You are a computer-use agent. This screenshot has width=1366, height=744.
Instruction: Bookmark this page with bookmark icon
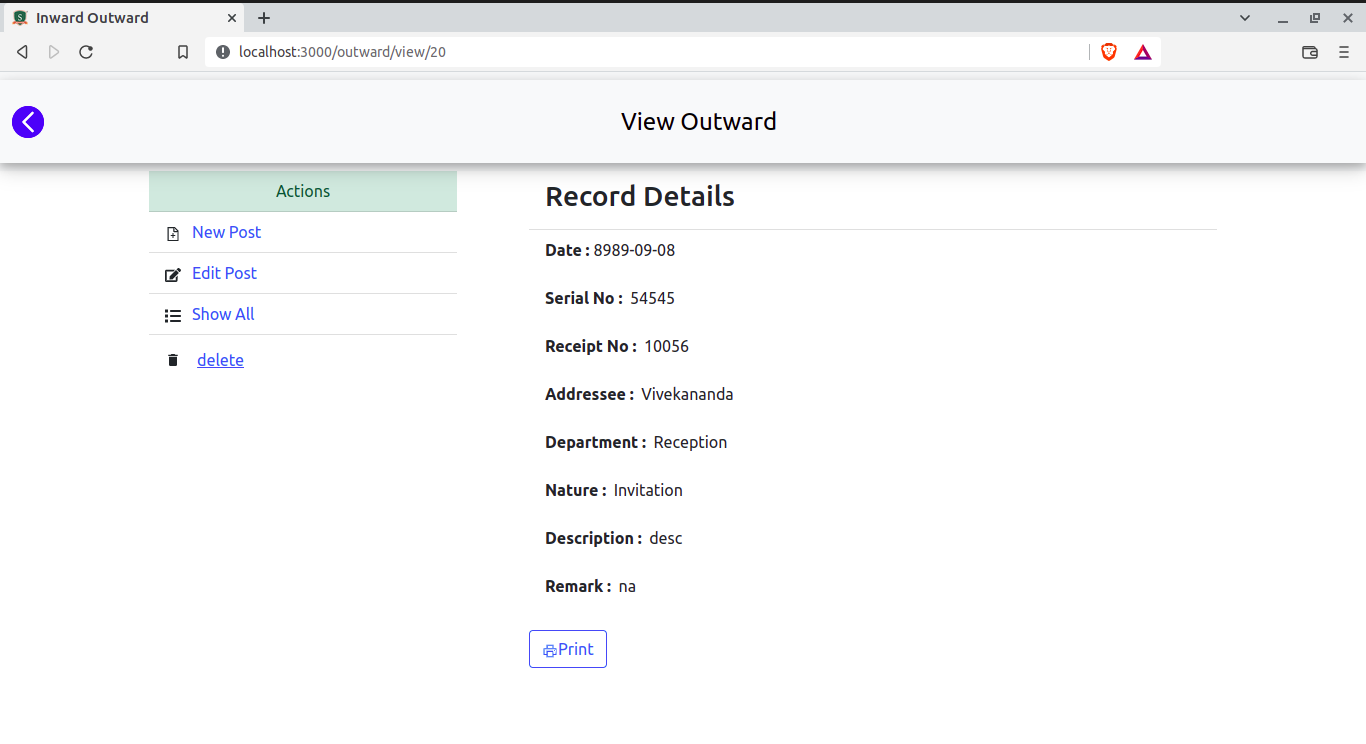(x=183, y=52)
